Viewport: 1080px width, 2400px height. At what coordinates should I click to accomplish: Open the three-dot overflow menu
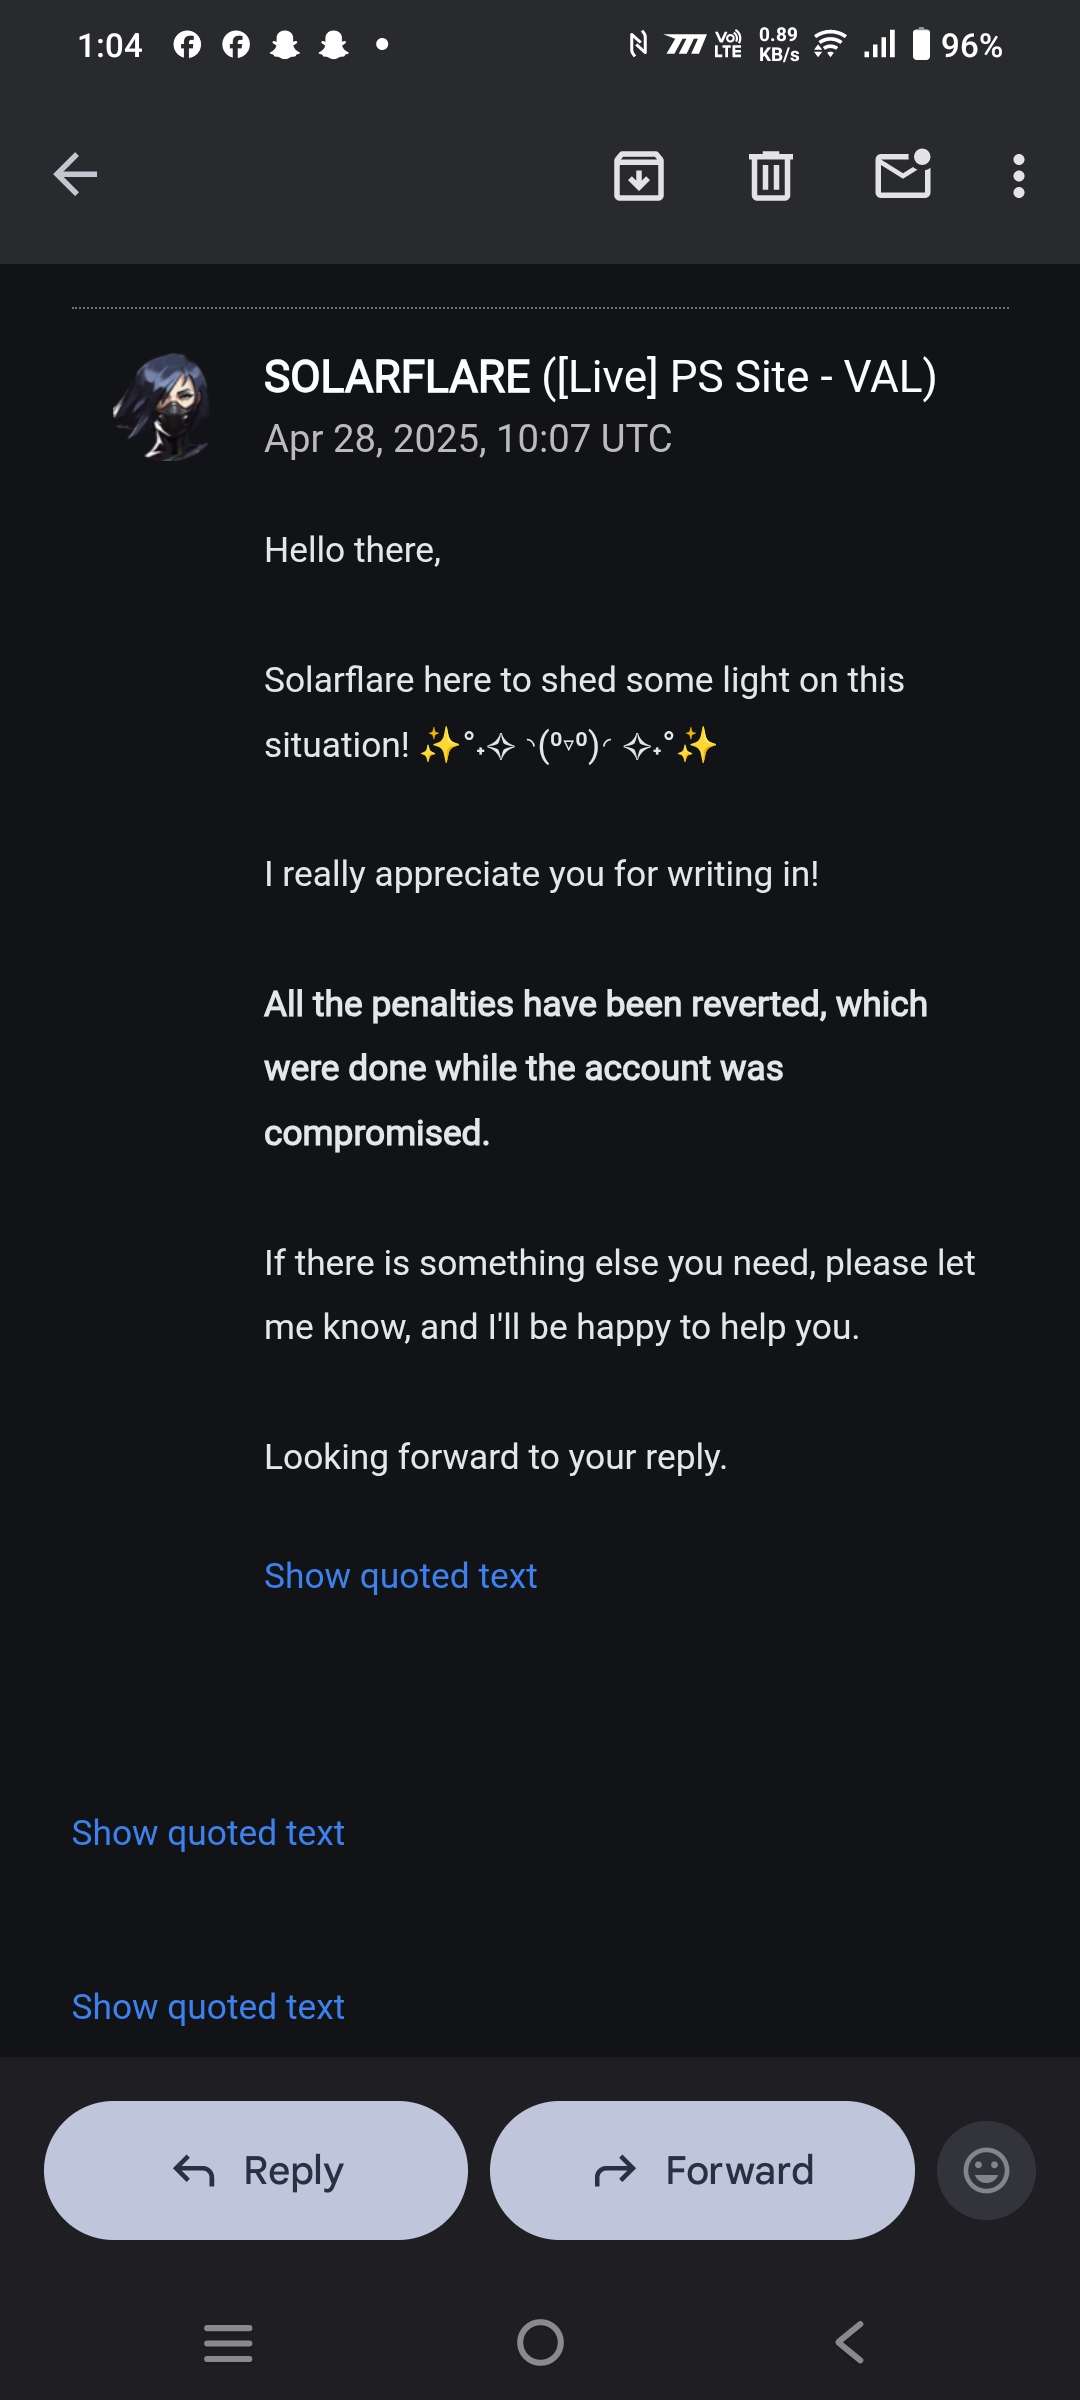click(x=1019, y=176)
